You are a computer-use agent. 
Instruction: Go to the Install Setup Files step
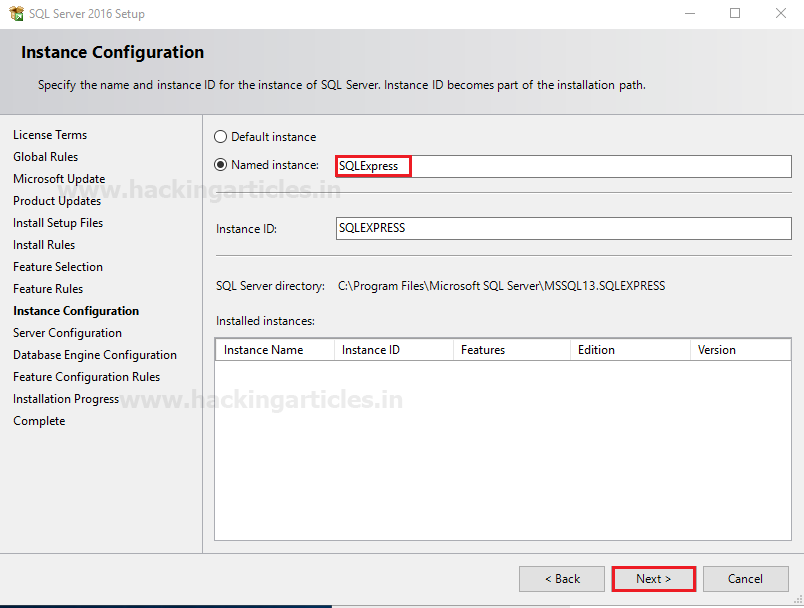click(x=58, y=223)
